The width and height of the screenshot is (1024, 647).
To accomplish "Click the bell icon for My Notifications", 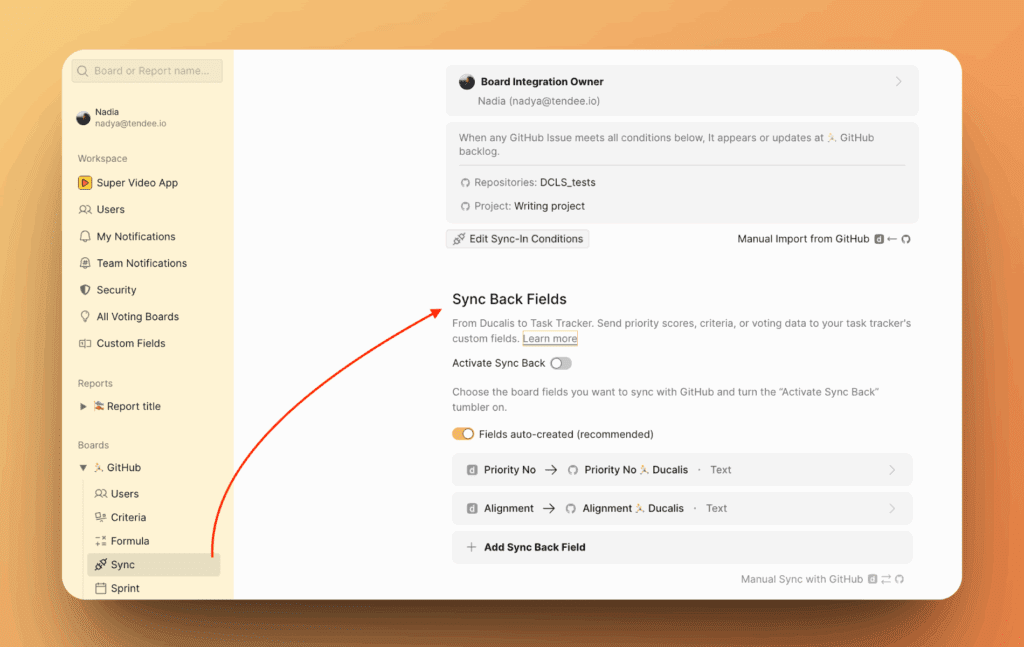I will click(85, 237).
